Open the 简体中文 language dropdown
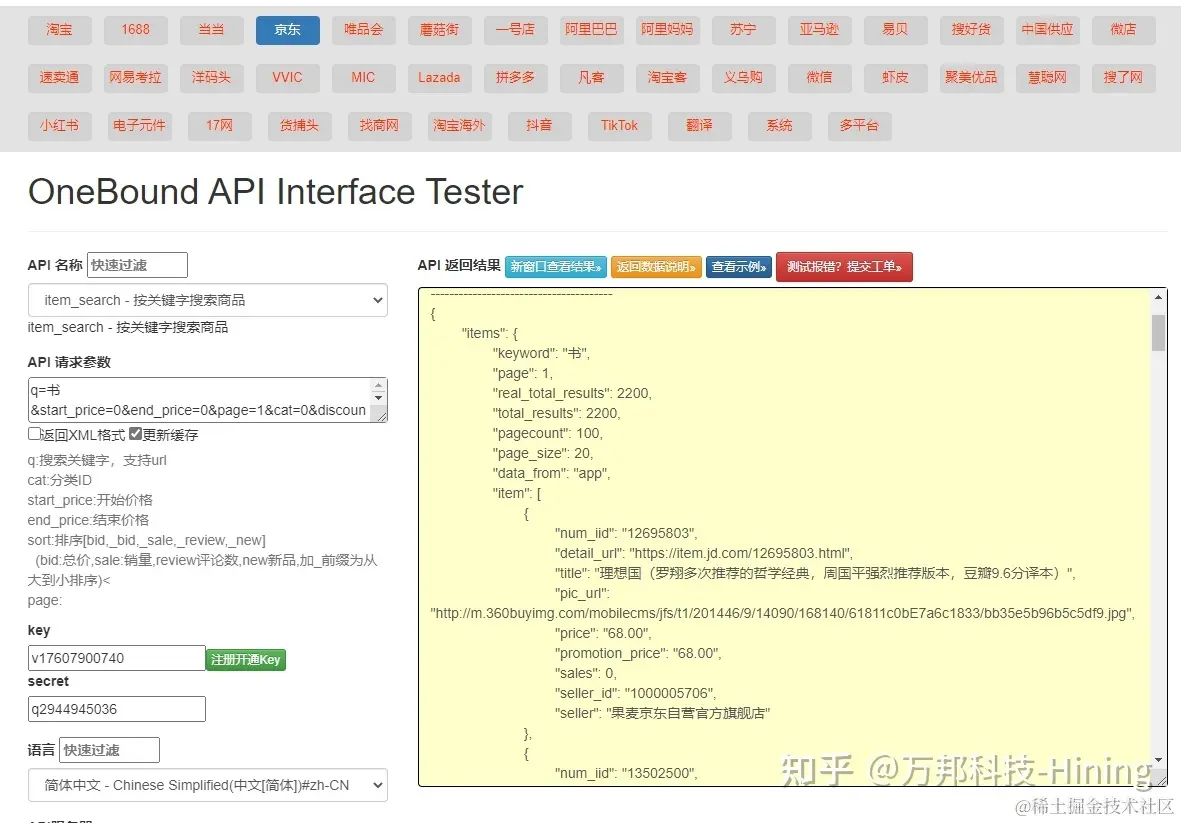Image resolution: width=1181 pixels, height=823 pixels. coord(208,785)
